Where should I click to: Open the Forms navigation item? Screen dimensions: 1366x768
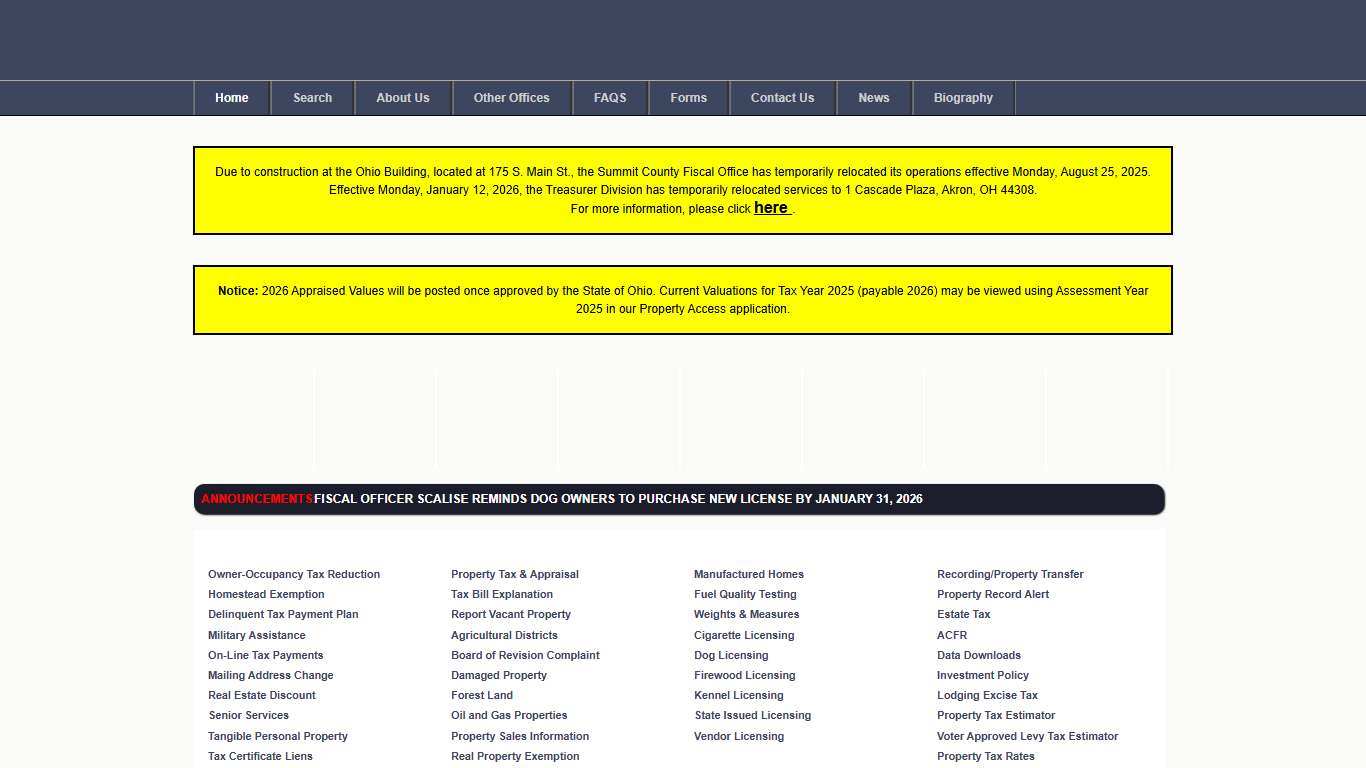[x=688, y=98]
